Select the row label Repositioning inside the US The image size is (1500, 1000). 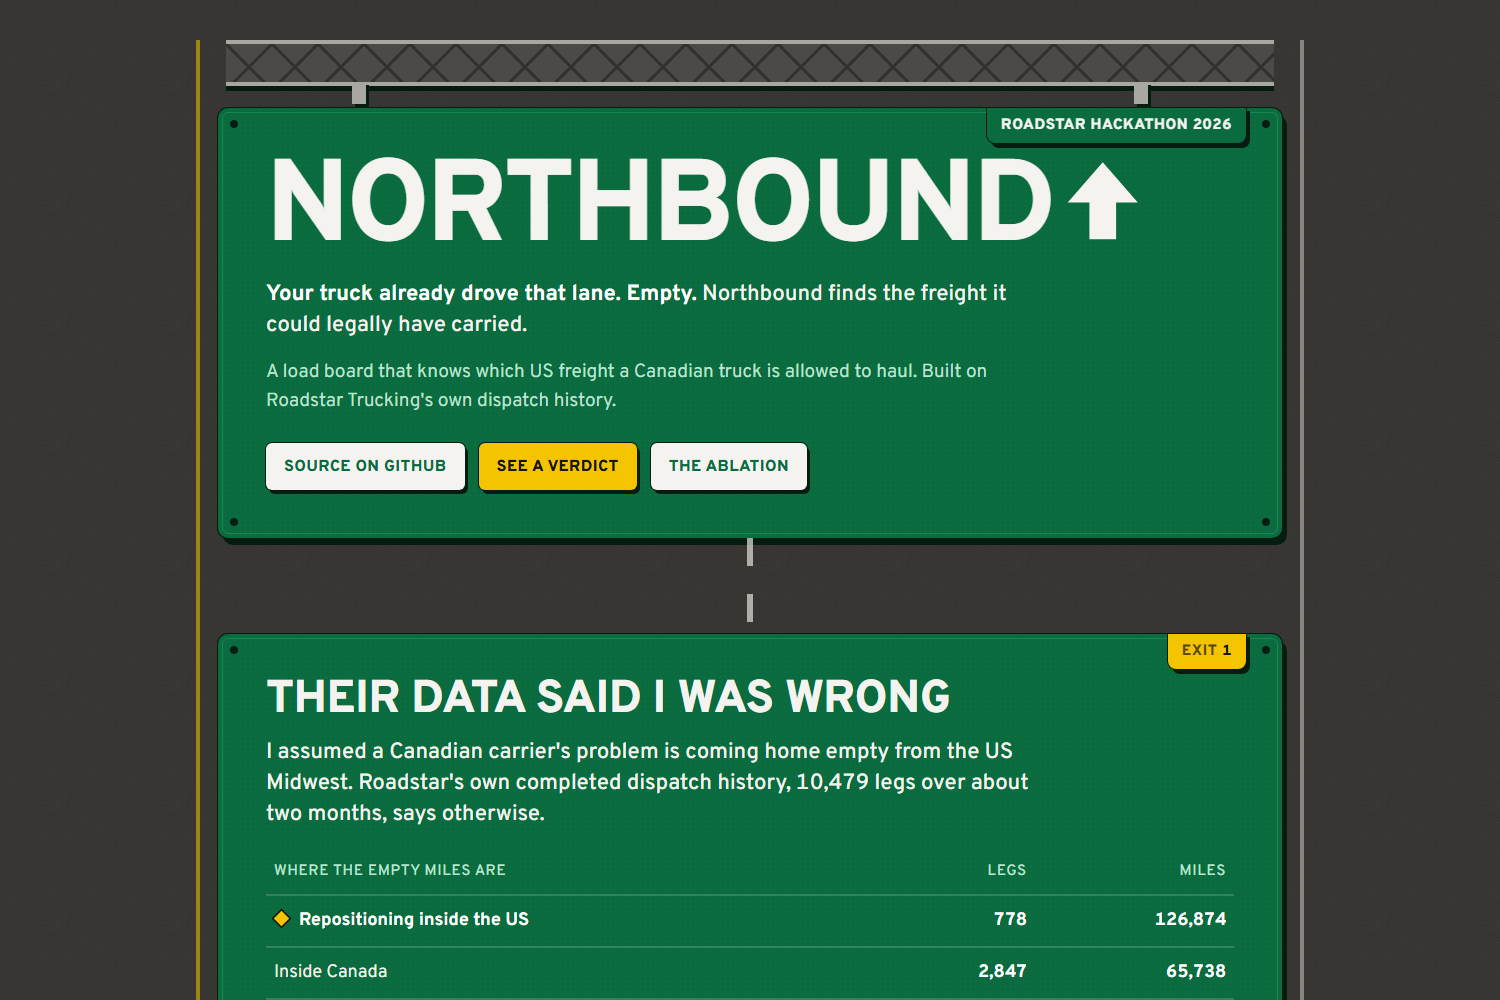[413, 919]
